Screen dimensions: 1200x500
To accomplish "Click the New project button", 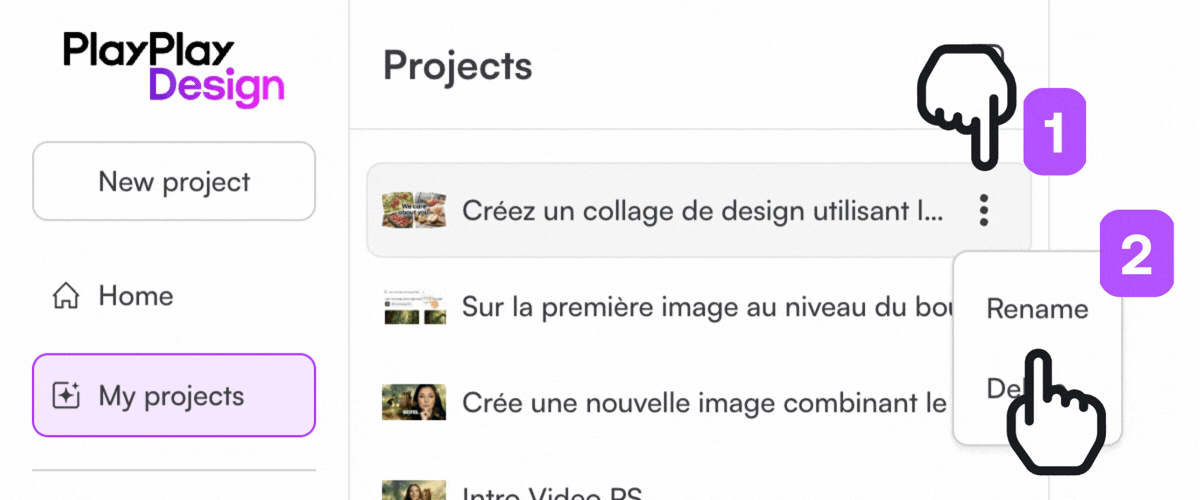I will click(174, 182).
